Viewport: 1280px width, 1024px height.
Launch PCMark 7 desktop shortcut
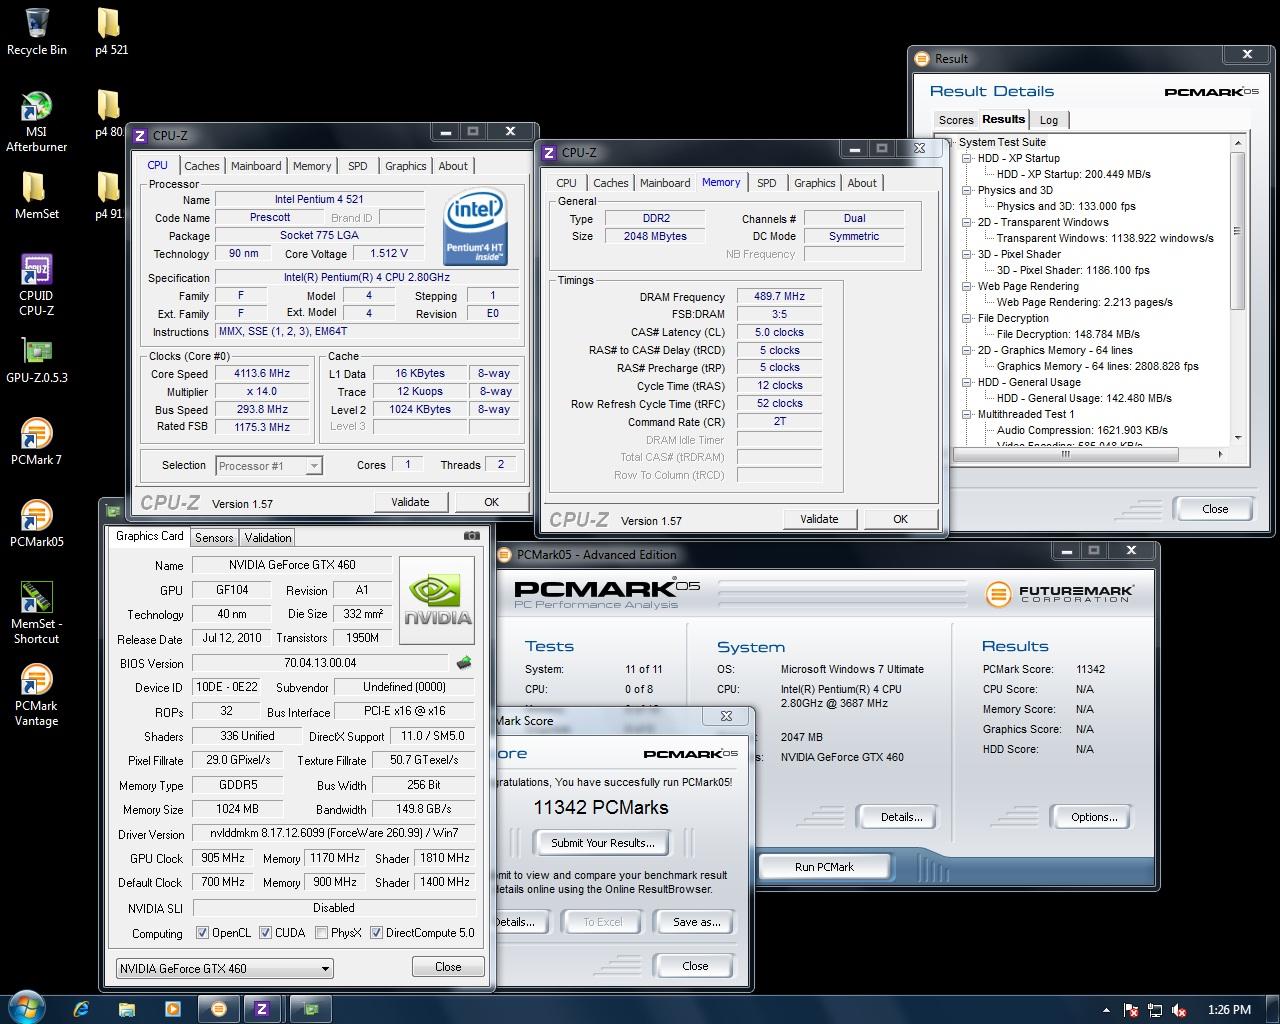click(x=37, y=441)
